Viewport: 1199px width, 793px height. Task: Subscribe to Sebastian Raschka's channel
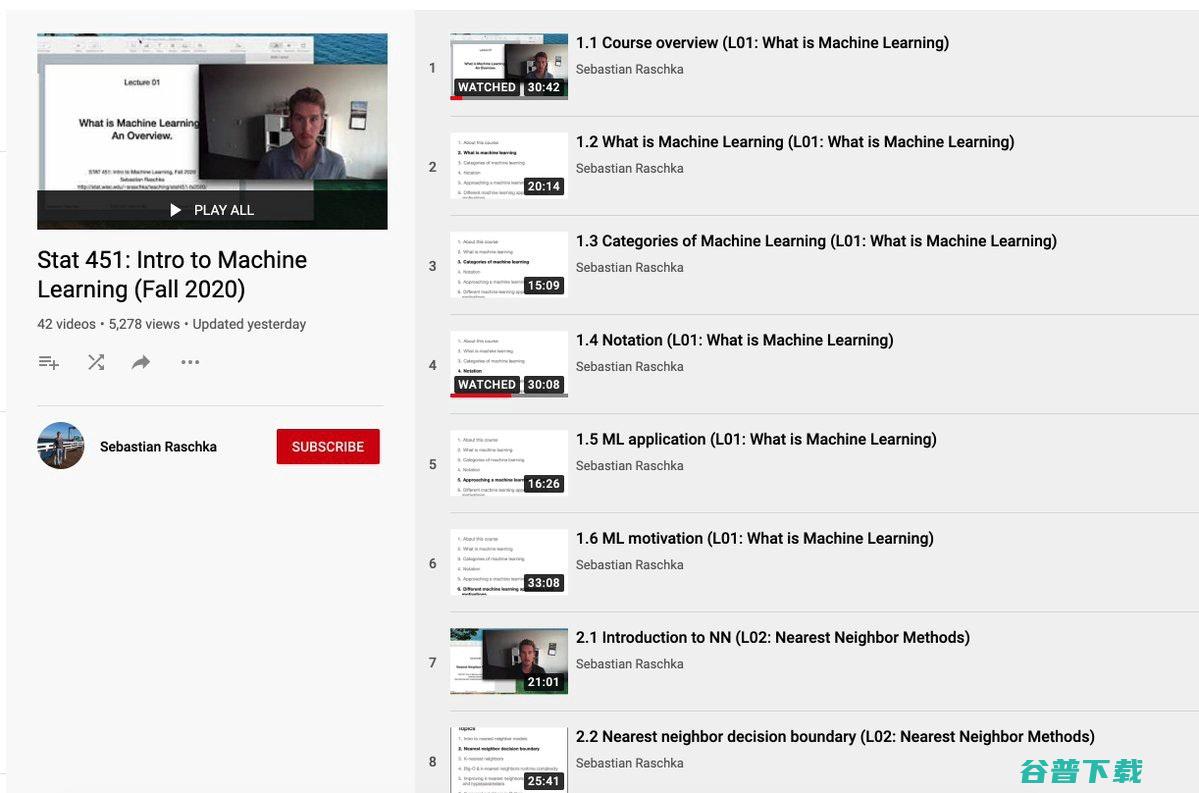(x=328, y=447)
